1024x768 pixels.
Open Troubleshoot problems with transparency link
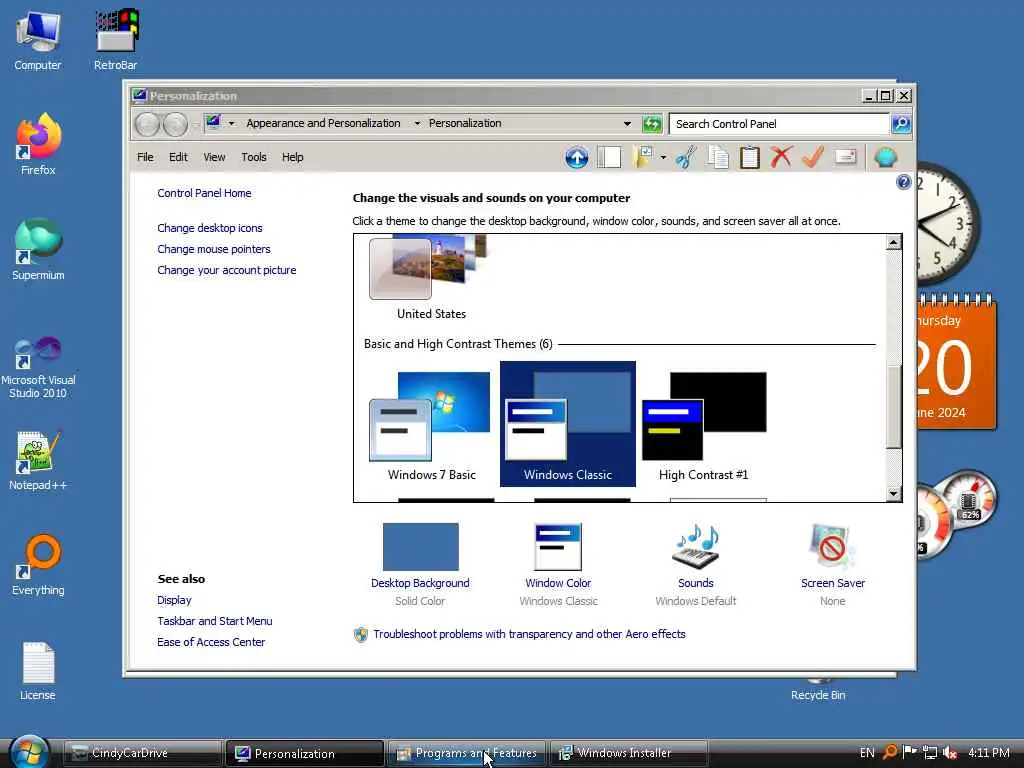[x=529, y=634]
